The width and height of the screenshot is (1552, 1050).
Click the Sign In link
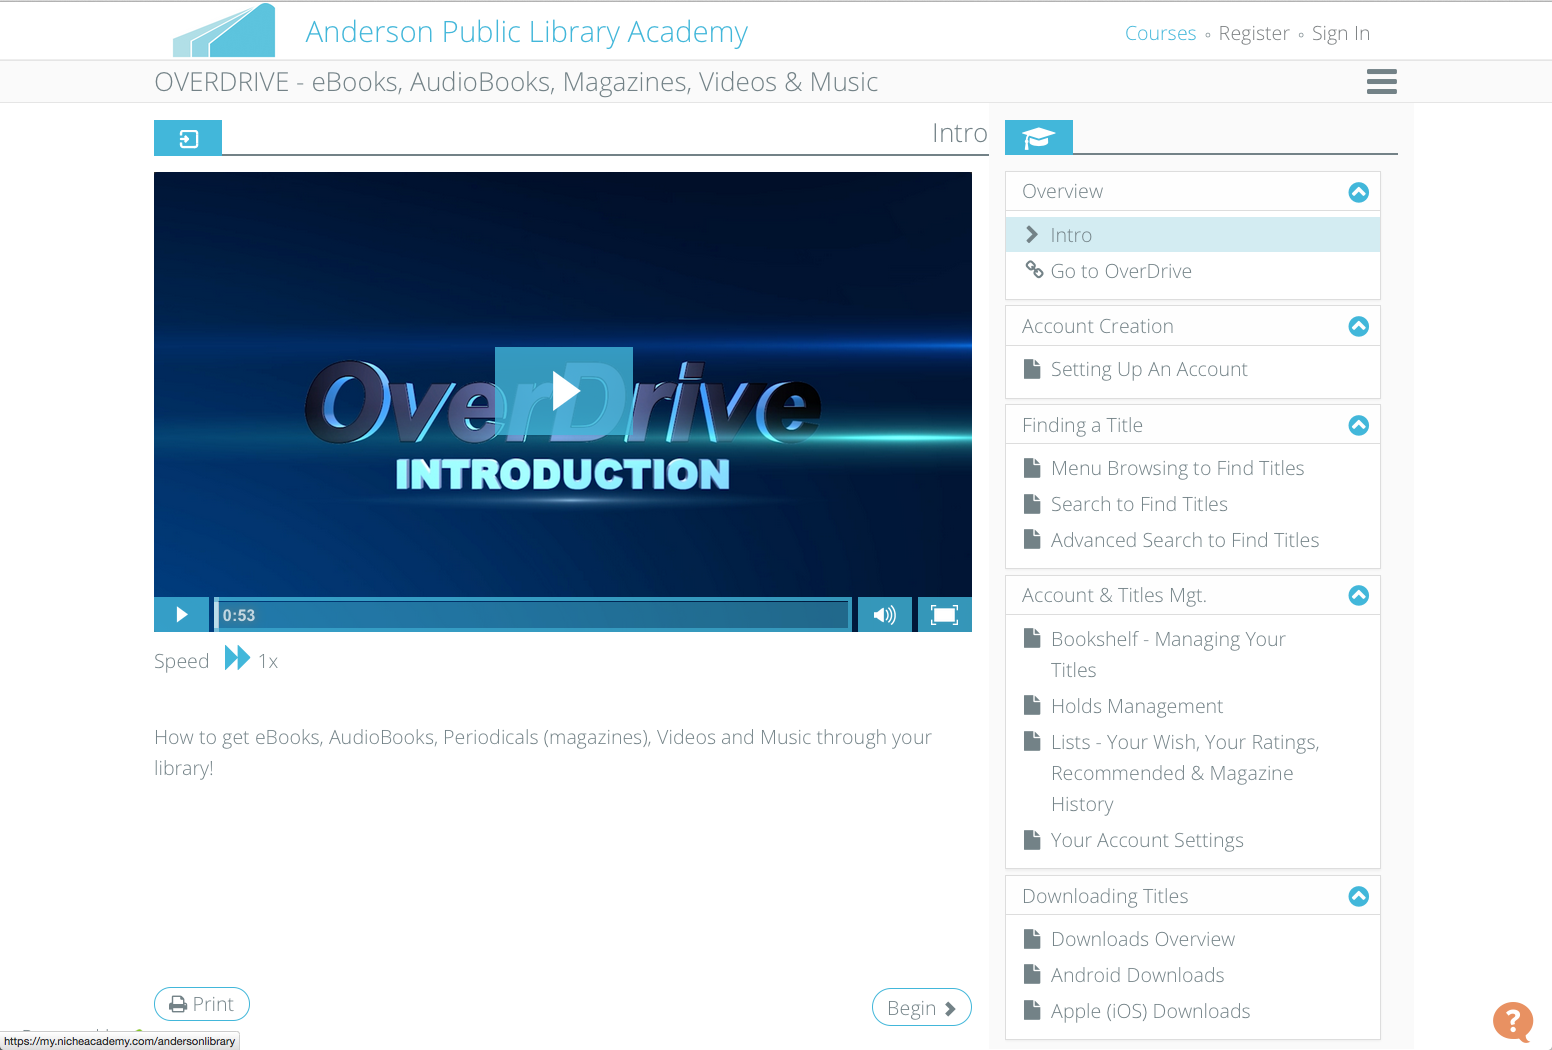coord(1340,33)
